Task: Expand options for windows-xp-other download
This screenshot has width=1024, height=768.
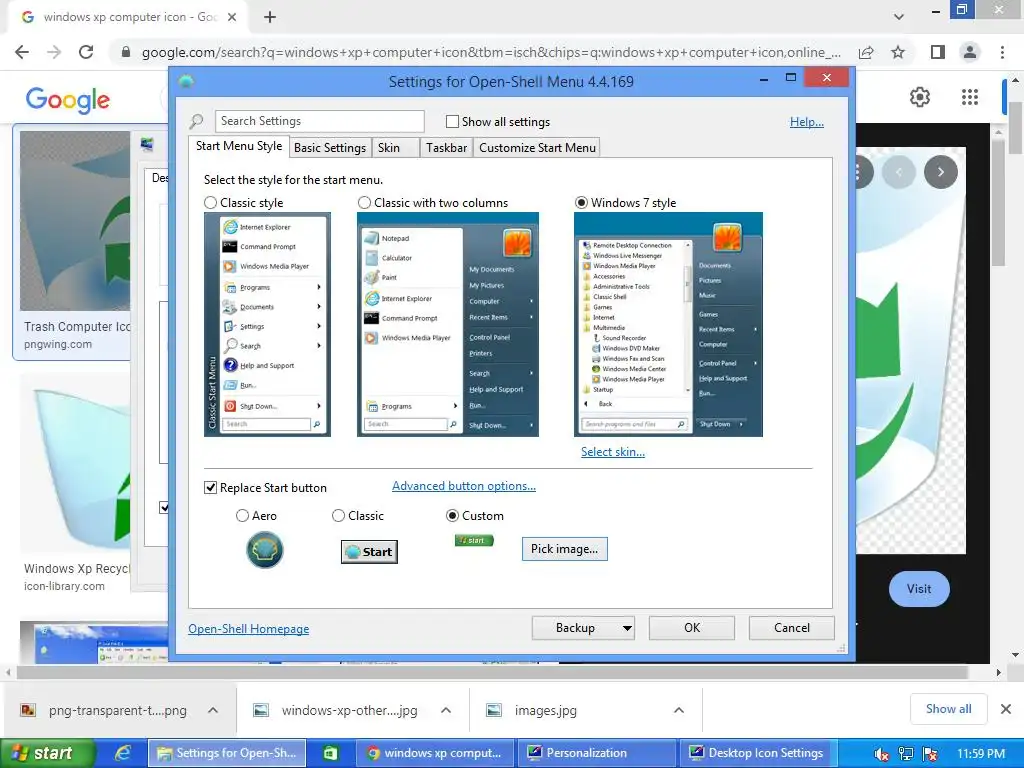Action: pyautogui.click(x=446, y=710)
